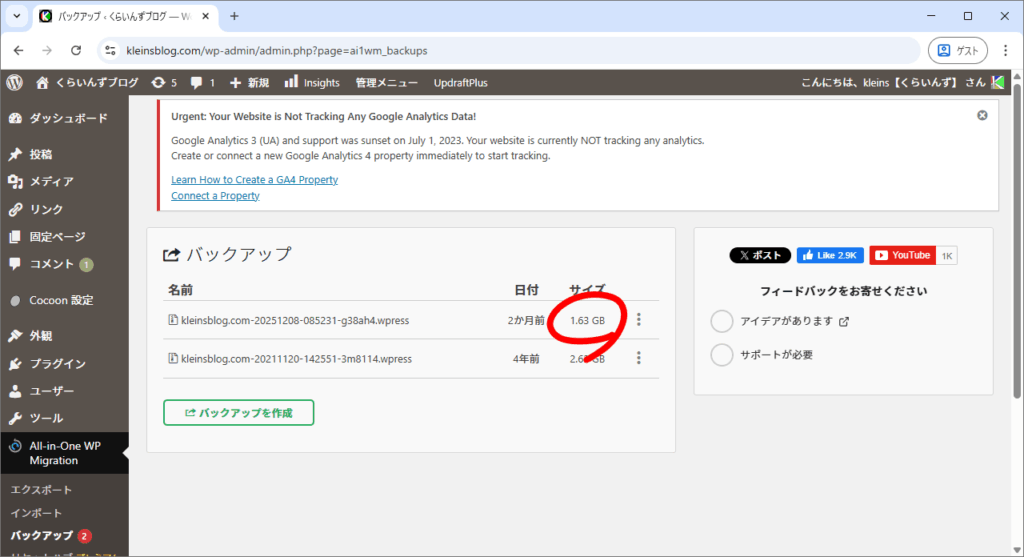Click the browser back arrow
1024x557 pixels.
[18, 50]
